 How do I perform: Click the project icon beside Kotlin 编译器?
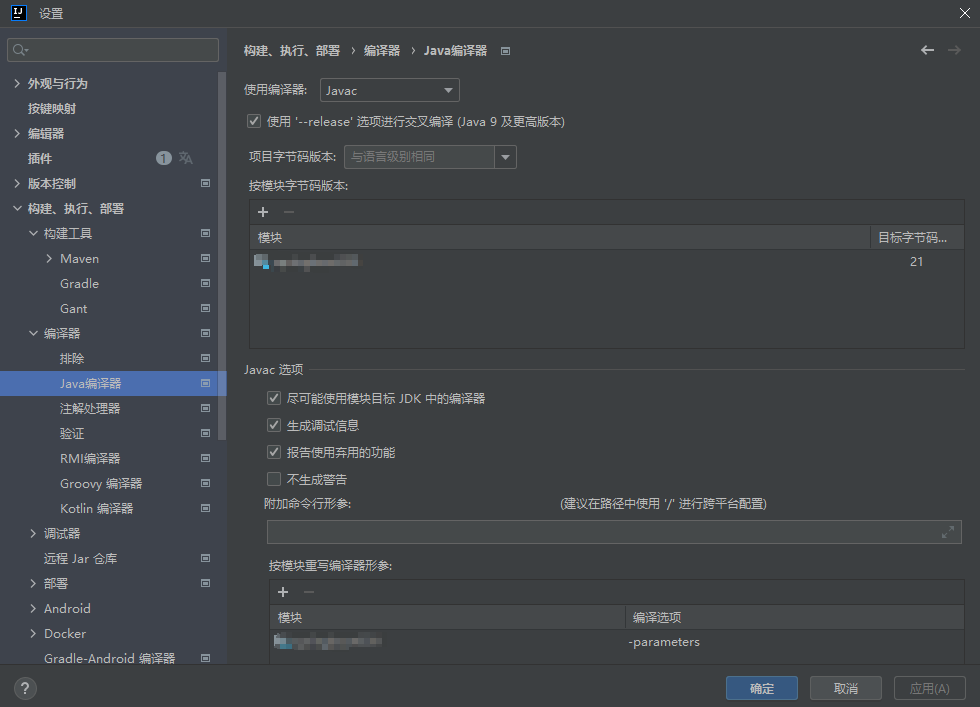205,508
